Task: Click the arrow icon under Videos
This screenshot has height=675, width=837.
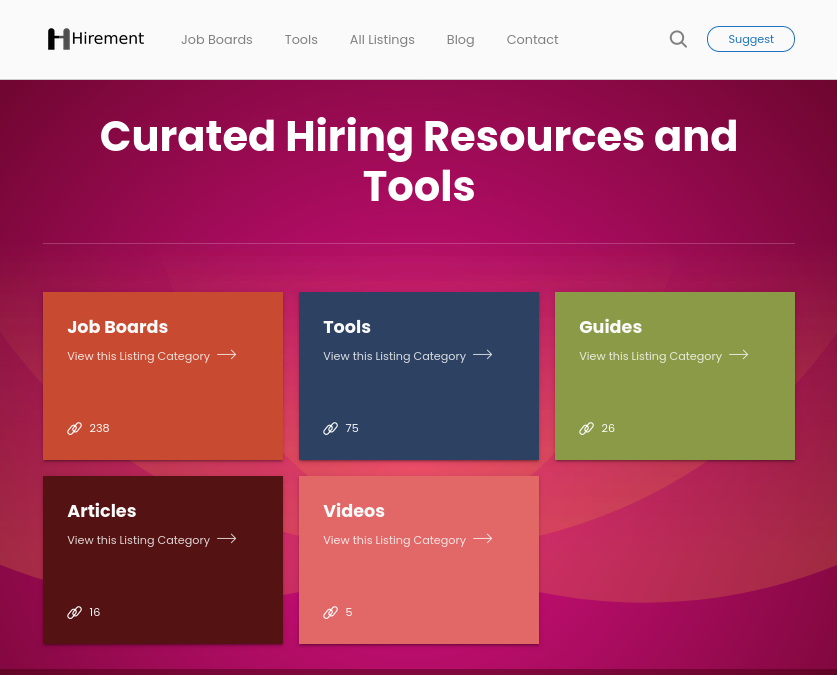Action: (x=483, y=539)
